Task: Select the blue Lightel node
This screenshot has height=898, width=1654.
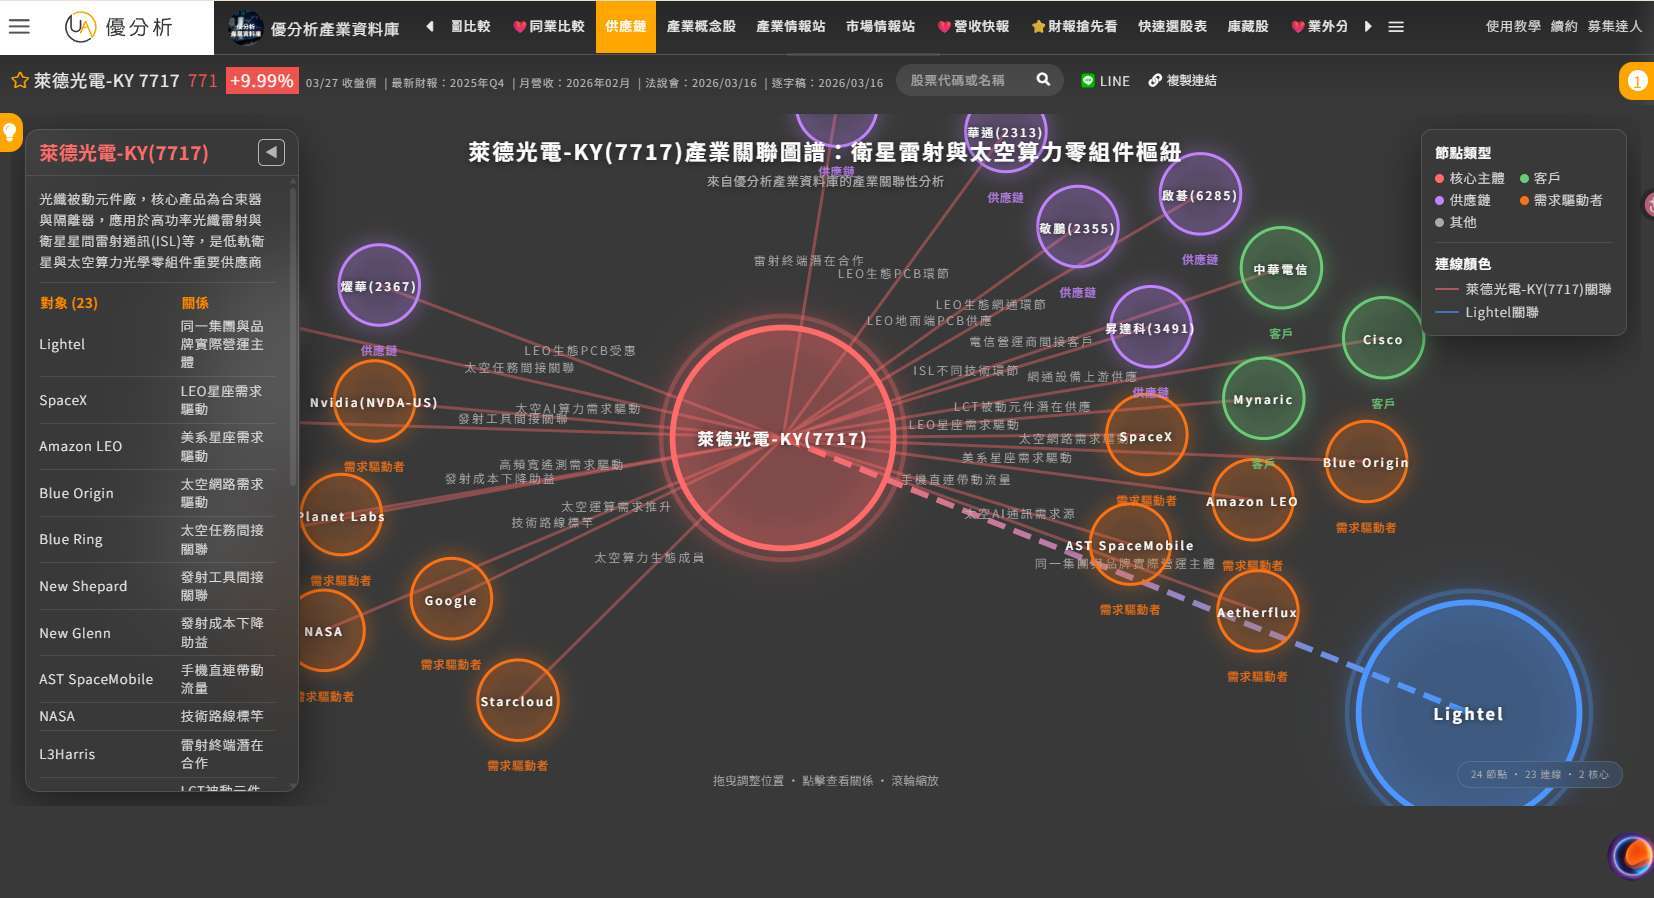Action: (x=1467, y=714)
